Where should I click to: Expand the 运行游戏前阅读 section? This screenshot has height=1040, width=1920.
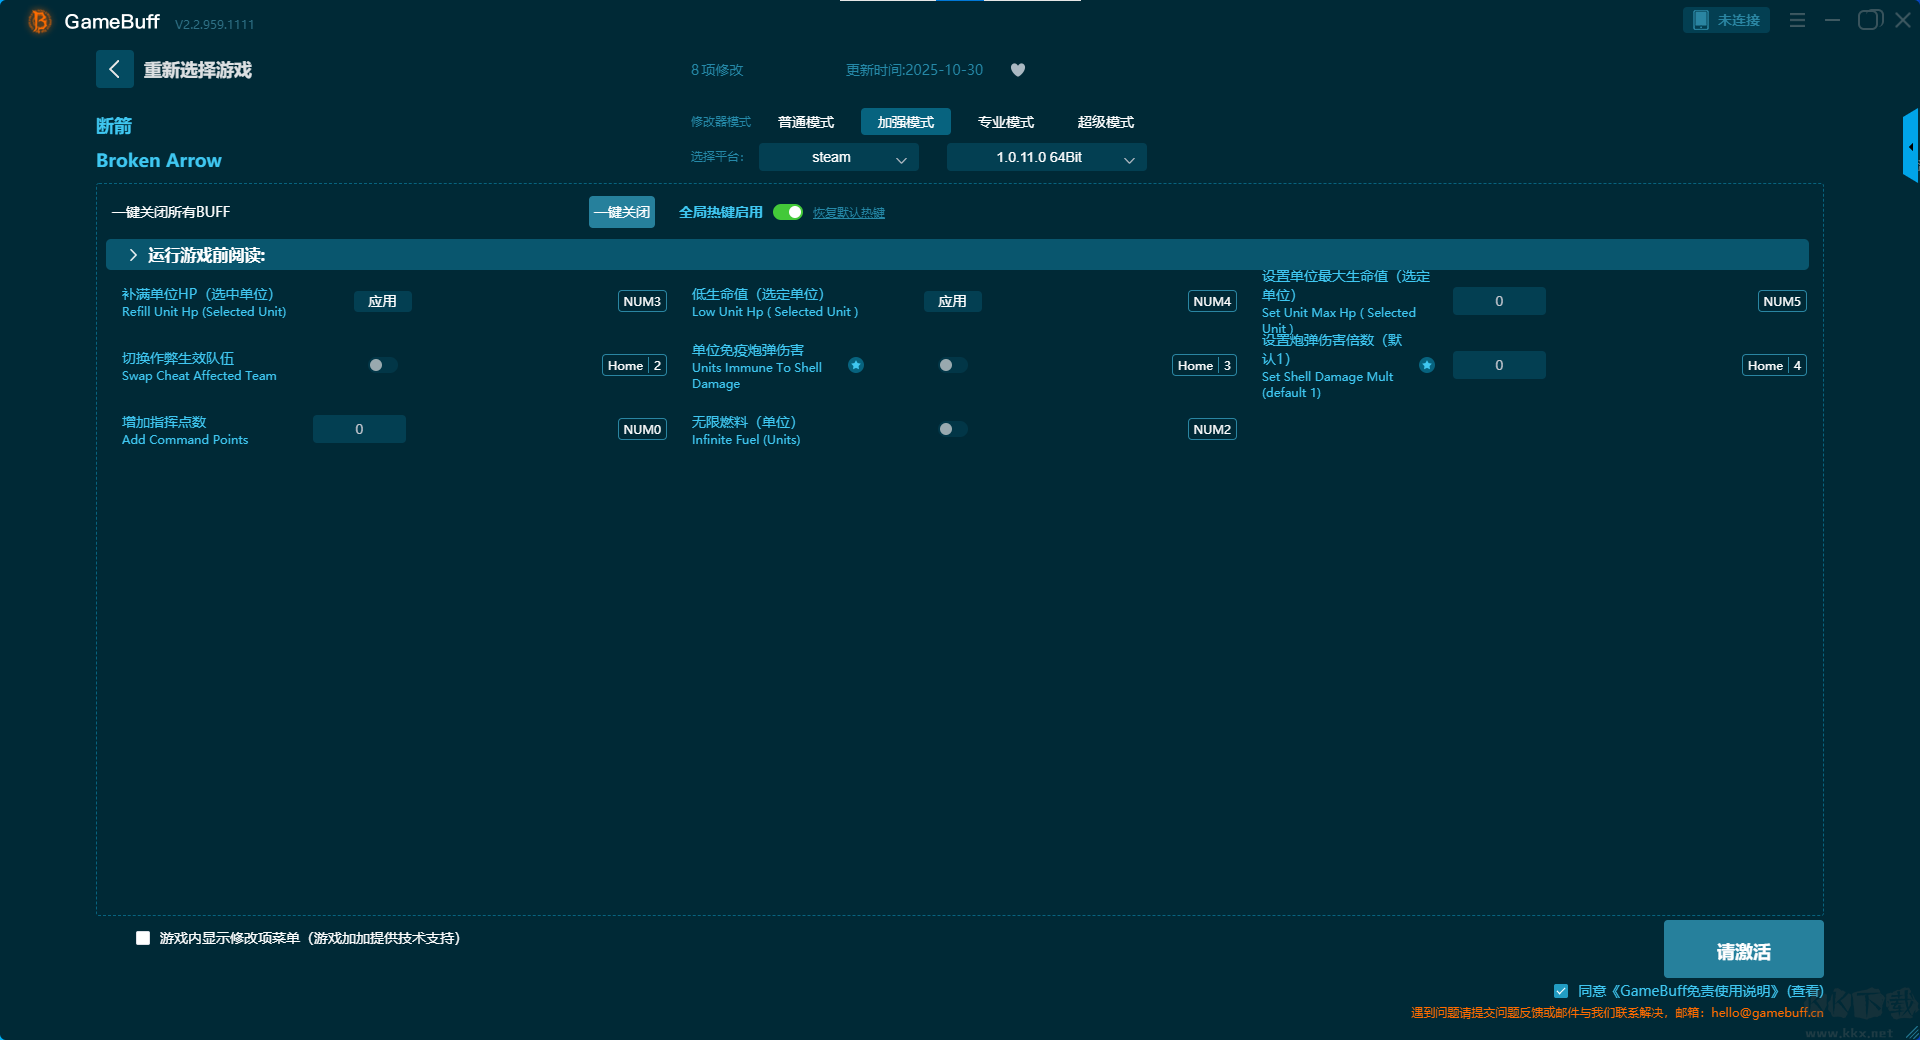[x=133, y=255]
